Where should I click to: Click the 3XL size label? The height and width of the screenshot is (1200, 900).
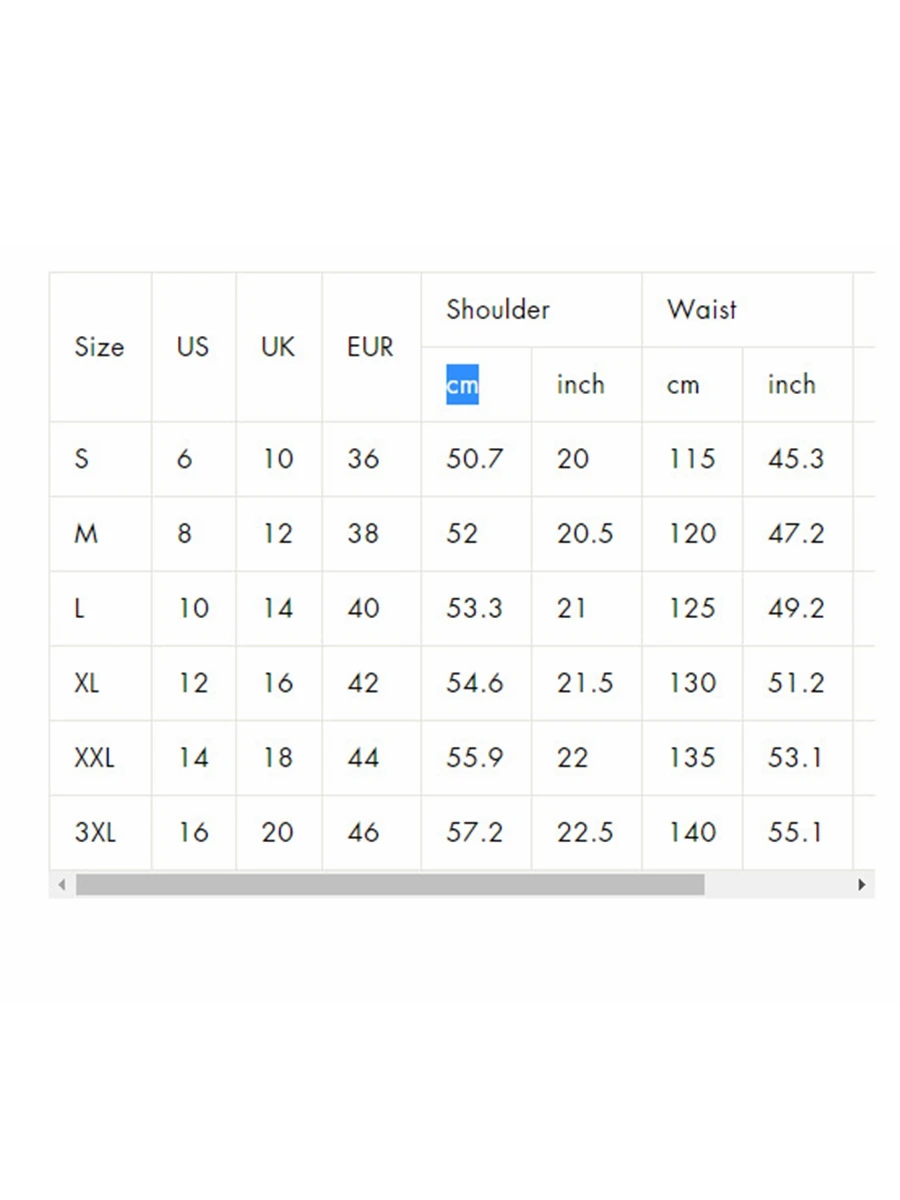95,832
